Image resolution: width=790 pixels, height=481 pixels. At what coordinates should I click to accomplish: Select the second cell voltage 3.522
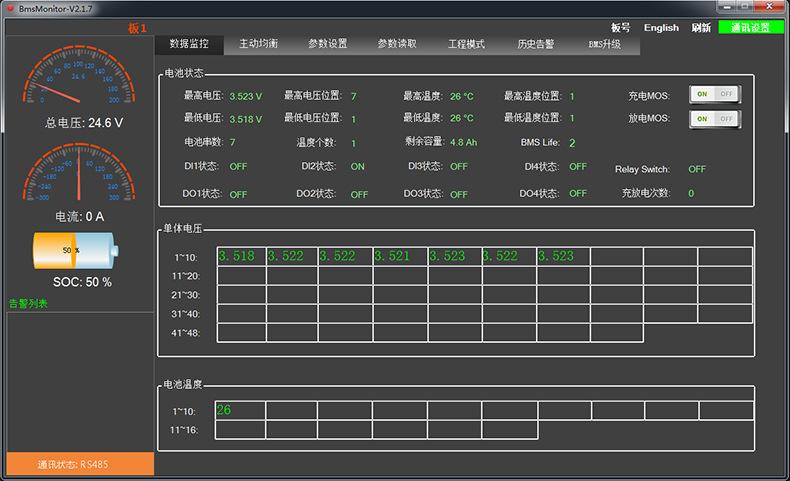click(292, 256)
